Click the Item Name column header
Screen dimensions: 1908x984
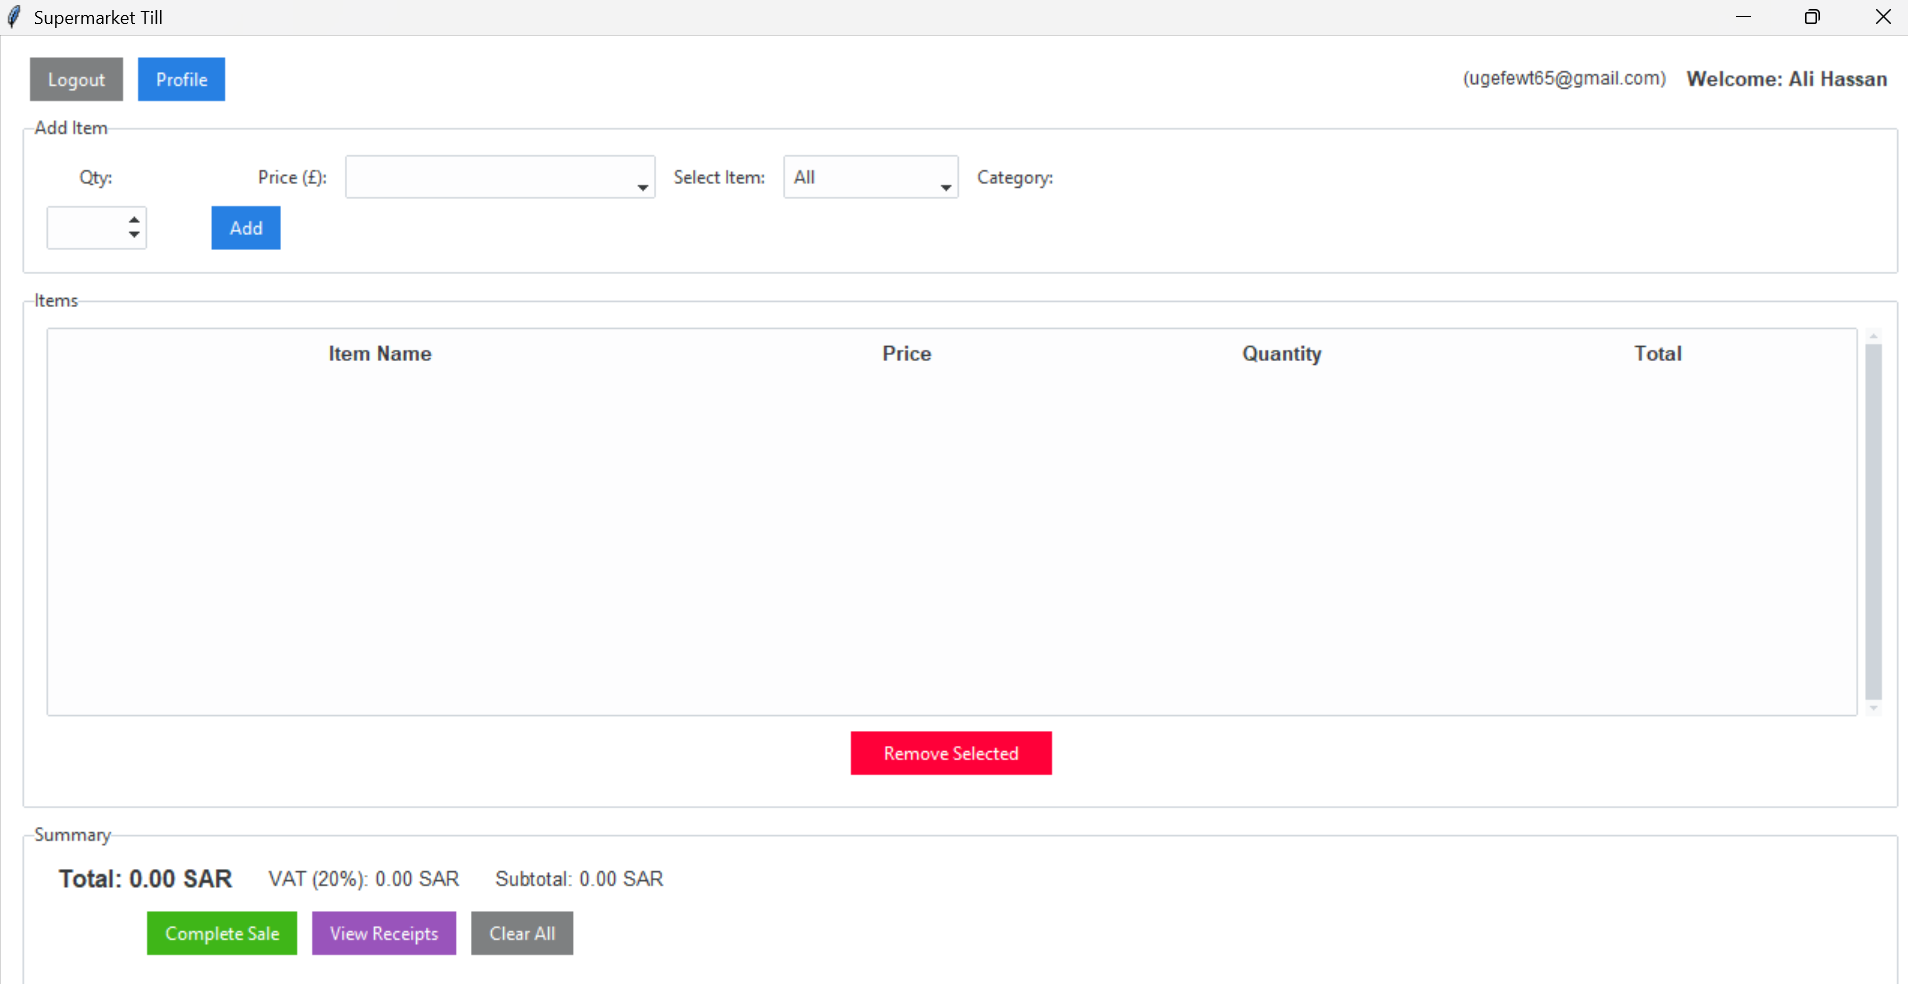click(380, 354)
